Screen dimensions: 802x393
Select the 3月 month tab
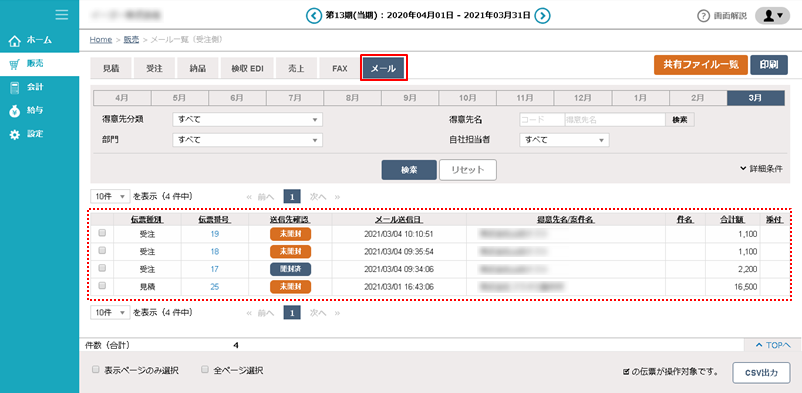point(755,98)
